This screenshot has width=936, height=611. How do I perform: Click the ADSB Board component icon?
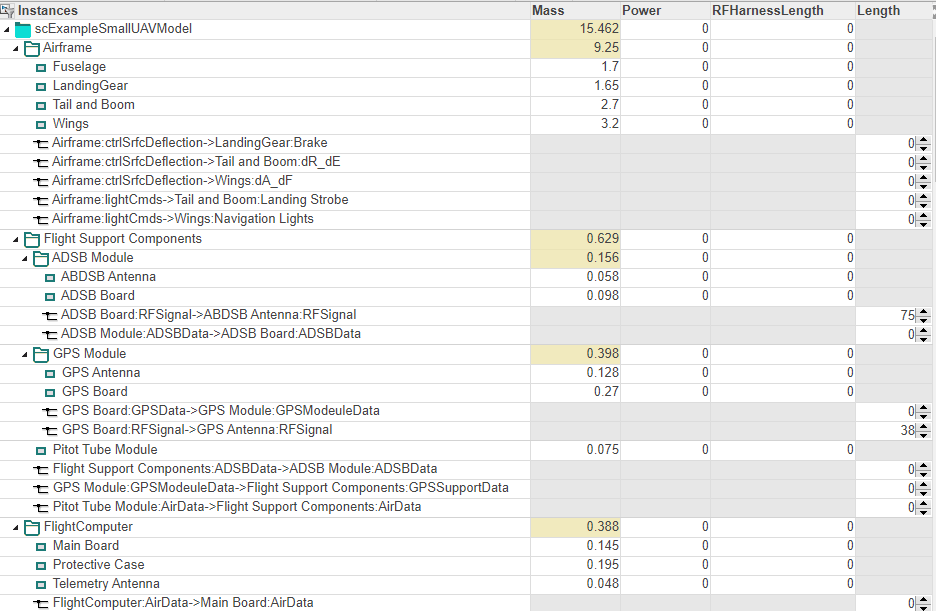pyautogui.click(x=50, y=297)
